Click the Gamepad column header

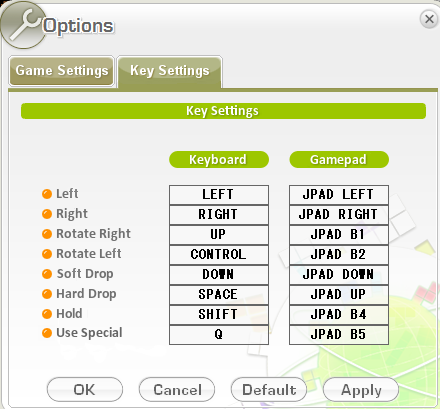[x=339, y=159]
